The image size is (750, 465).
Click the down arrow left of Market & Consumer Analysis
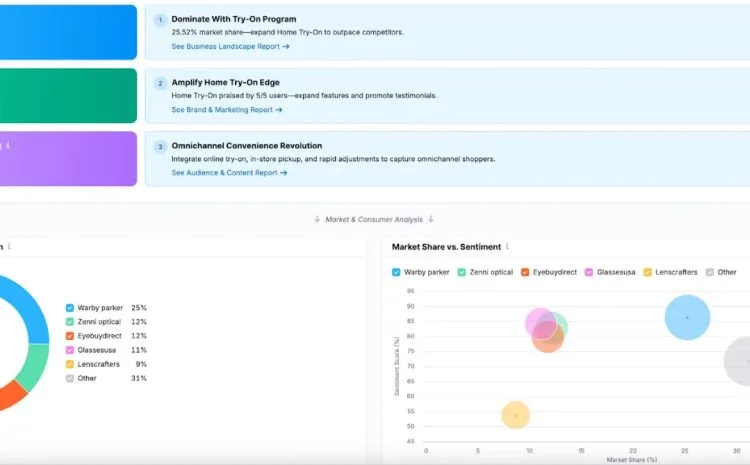(317, 219)
